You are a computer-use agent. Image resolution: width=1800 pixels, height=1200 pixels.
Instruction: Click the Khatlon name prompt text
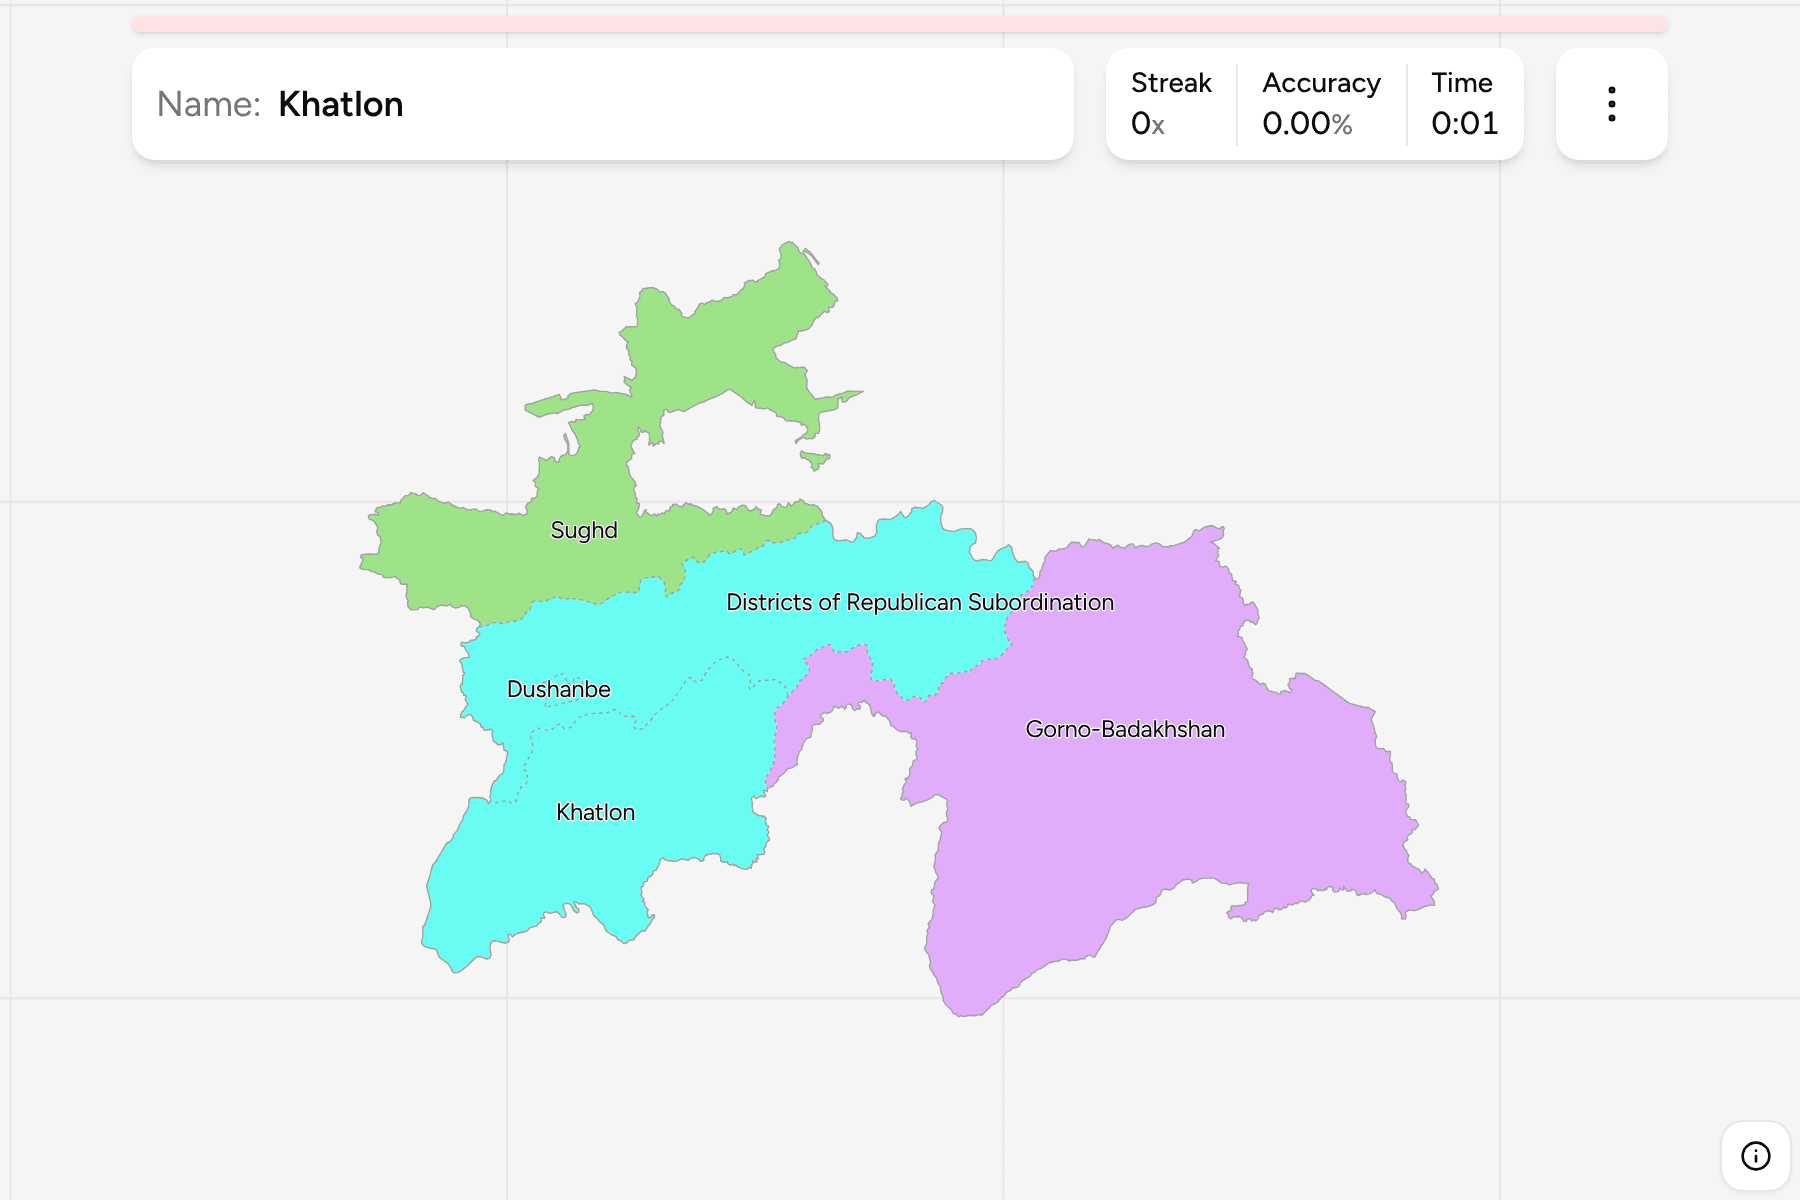[340, 104]
